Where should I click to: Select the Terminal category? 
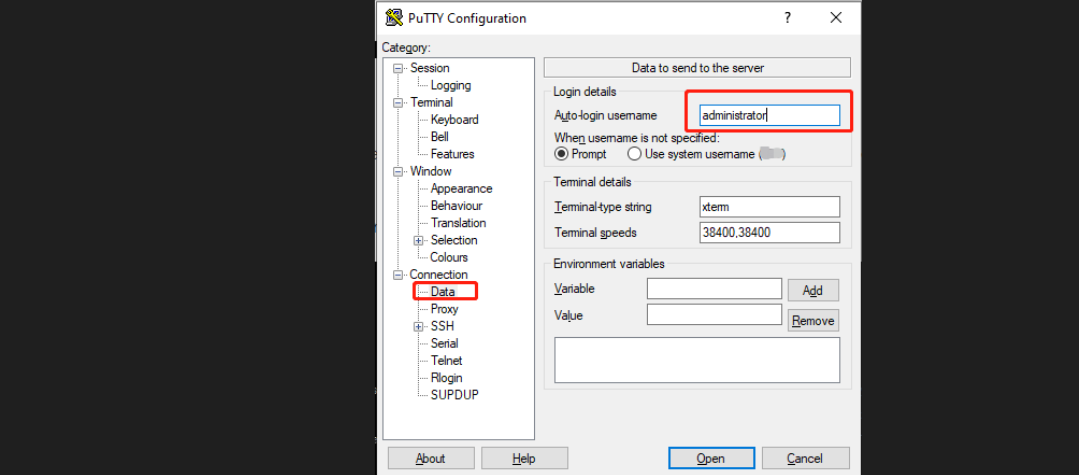click(431, 103)
